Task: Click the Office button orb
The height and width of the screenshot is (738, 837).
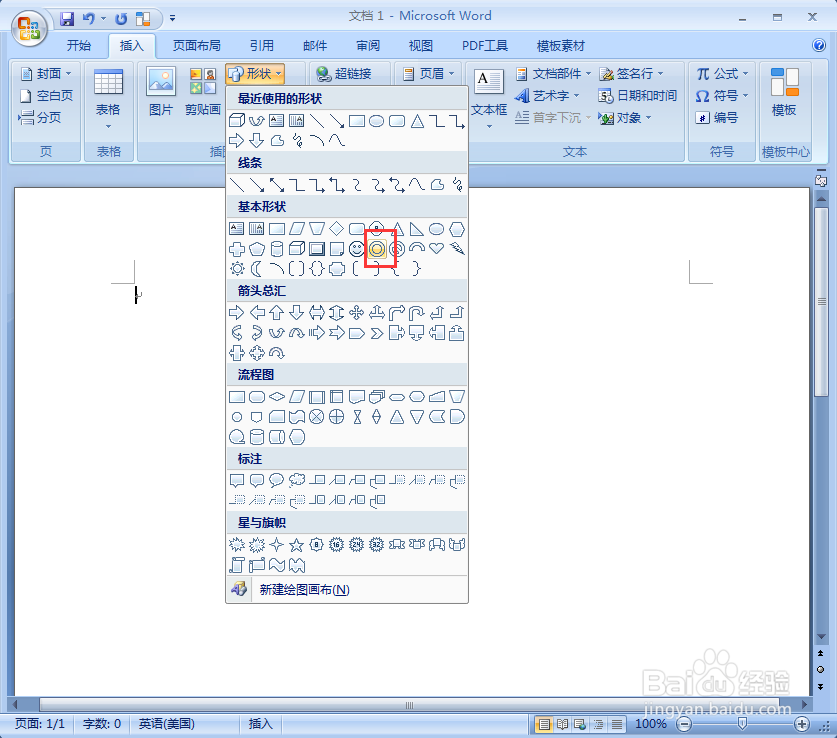Action: [29, 28]
